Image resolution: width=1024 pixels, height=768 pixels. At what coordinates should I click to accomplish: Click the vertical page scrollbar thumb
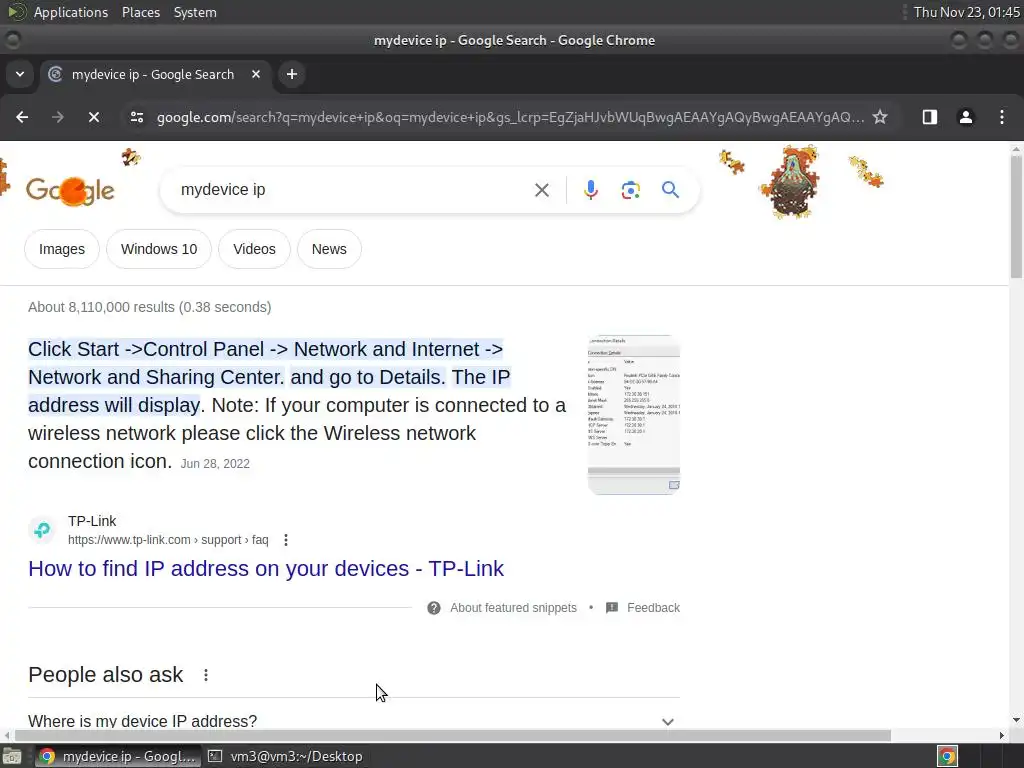tap(1016, 217)
